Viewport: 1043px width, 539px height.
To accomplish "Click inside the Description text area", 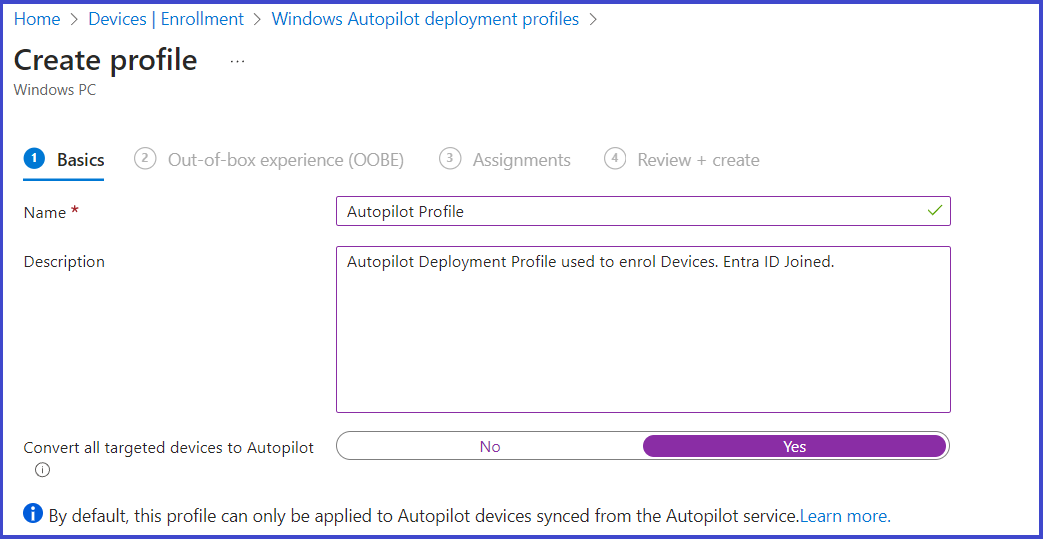I will tap(643, 329).
